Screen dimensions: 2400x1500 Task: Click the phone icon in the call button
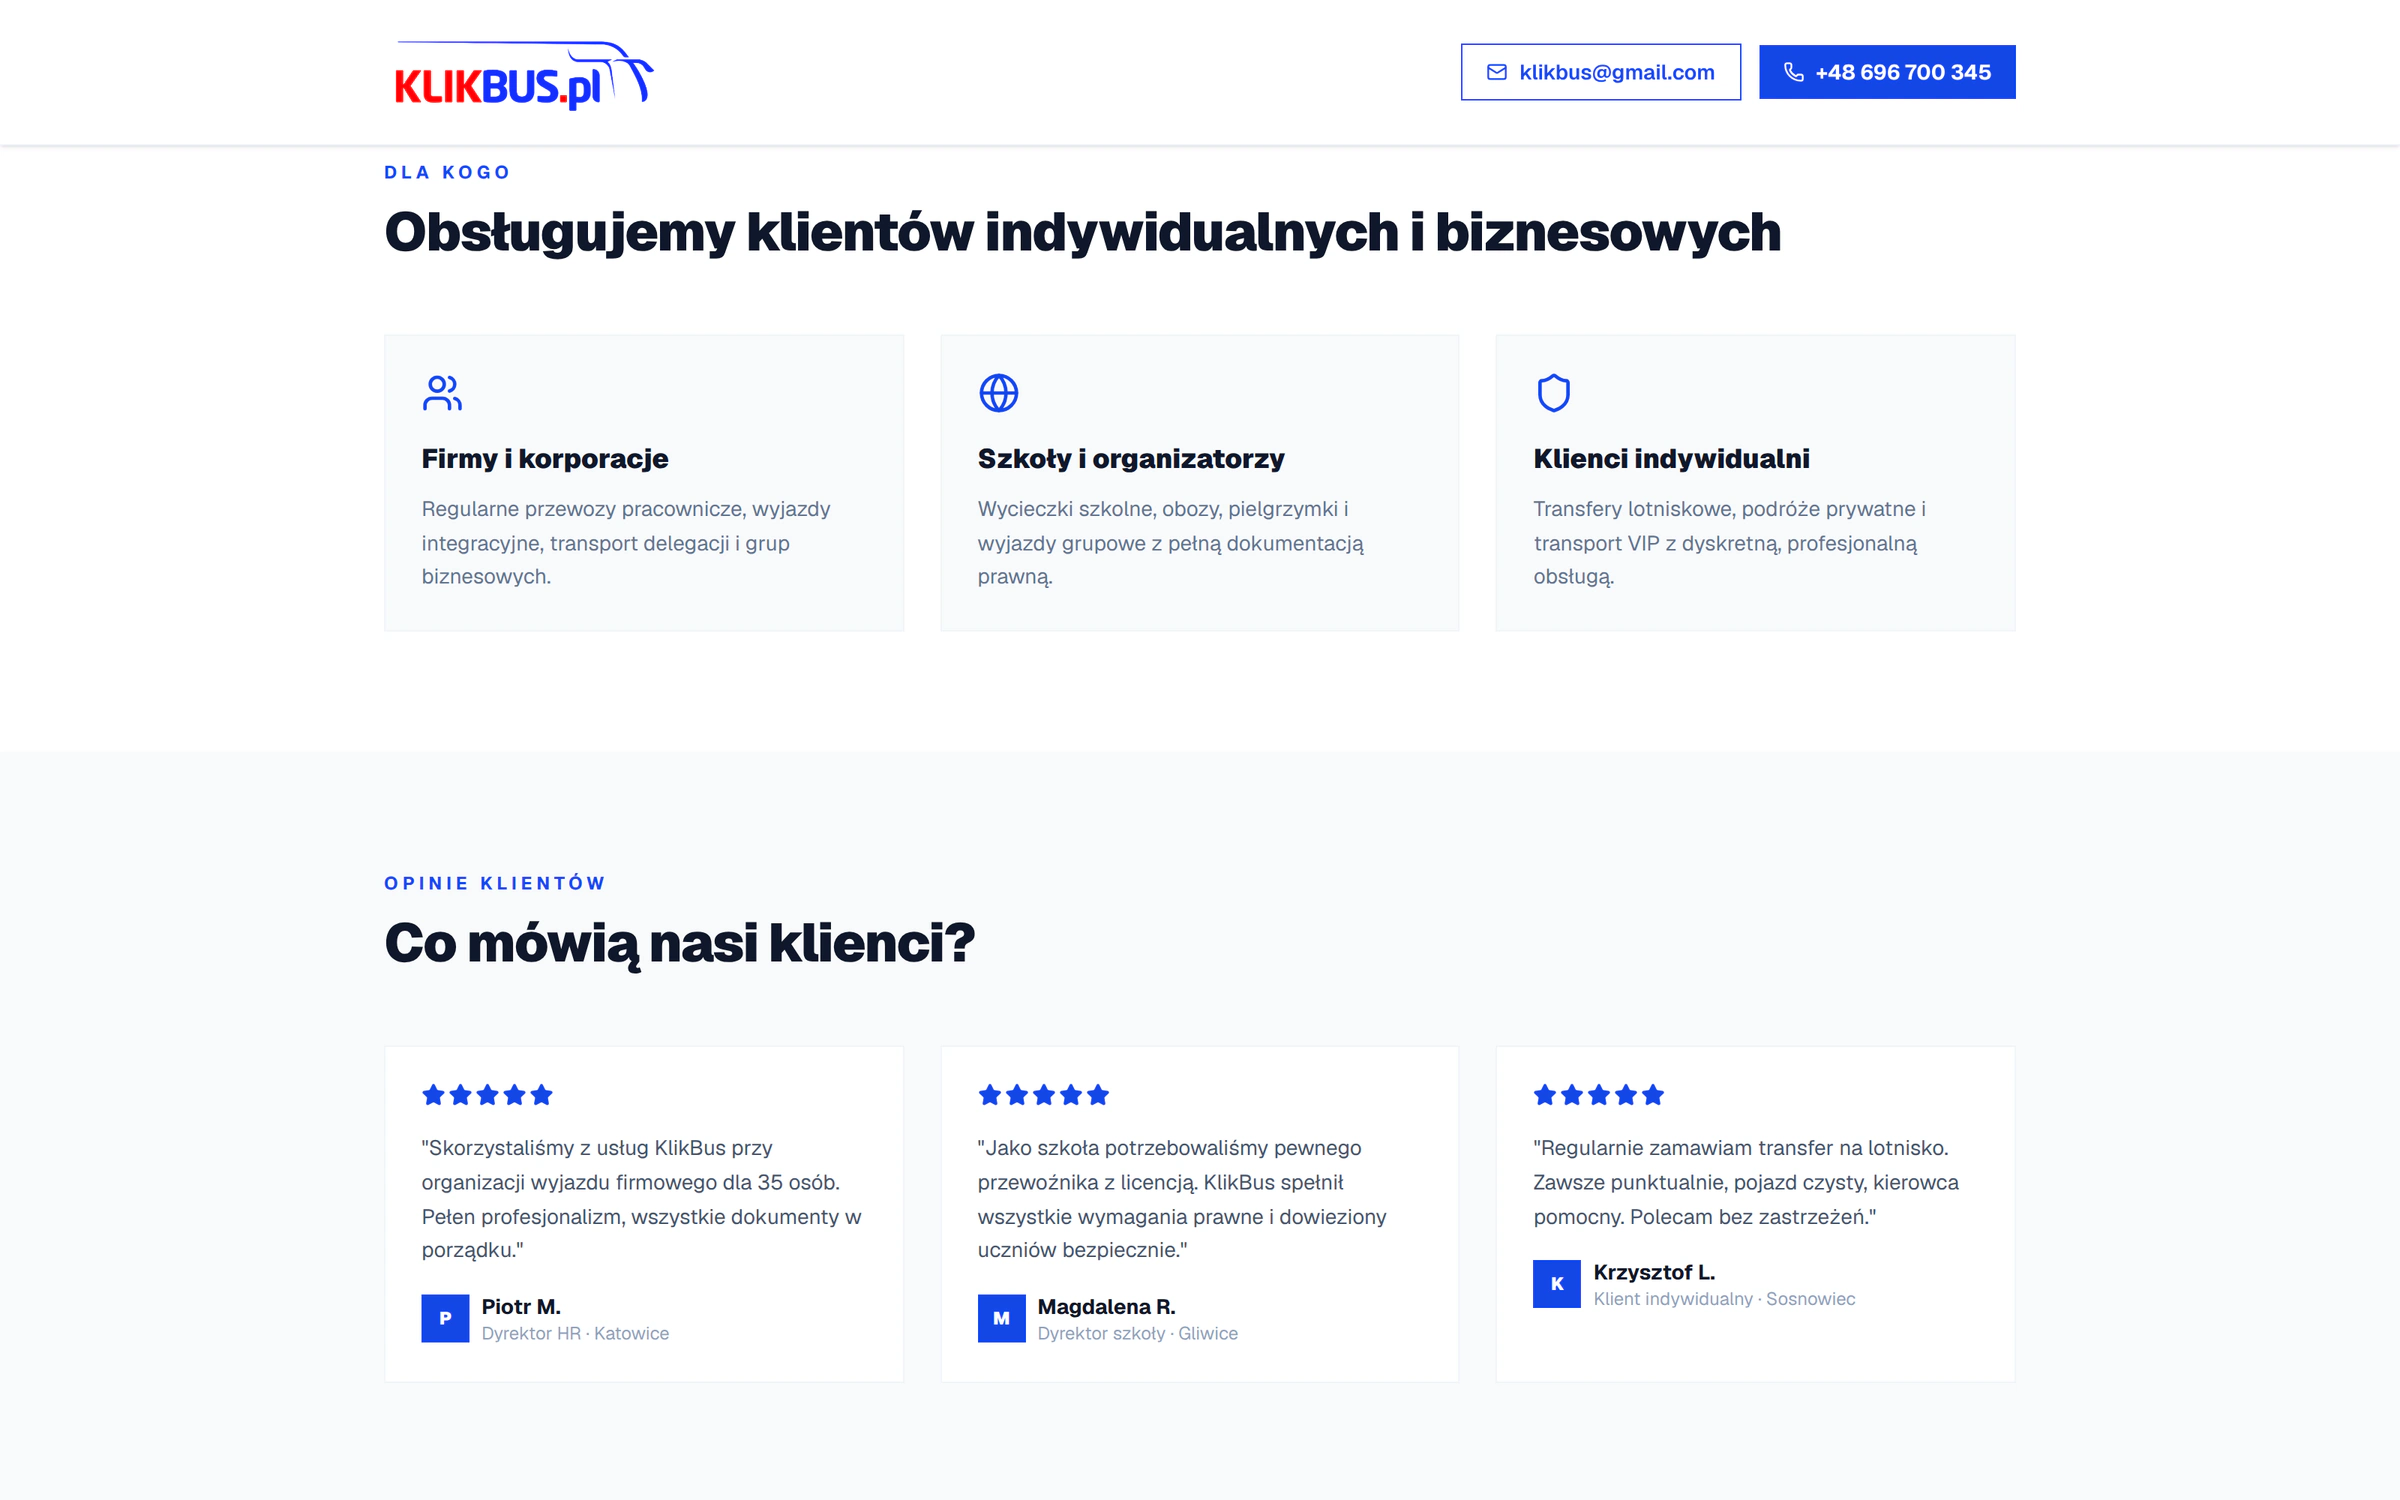coord(1794,72)
